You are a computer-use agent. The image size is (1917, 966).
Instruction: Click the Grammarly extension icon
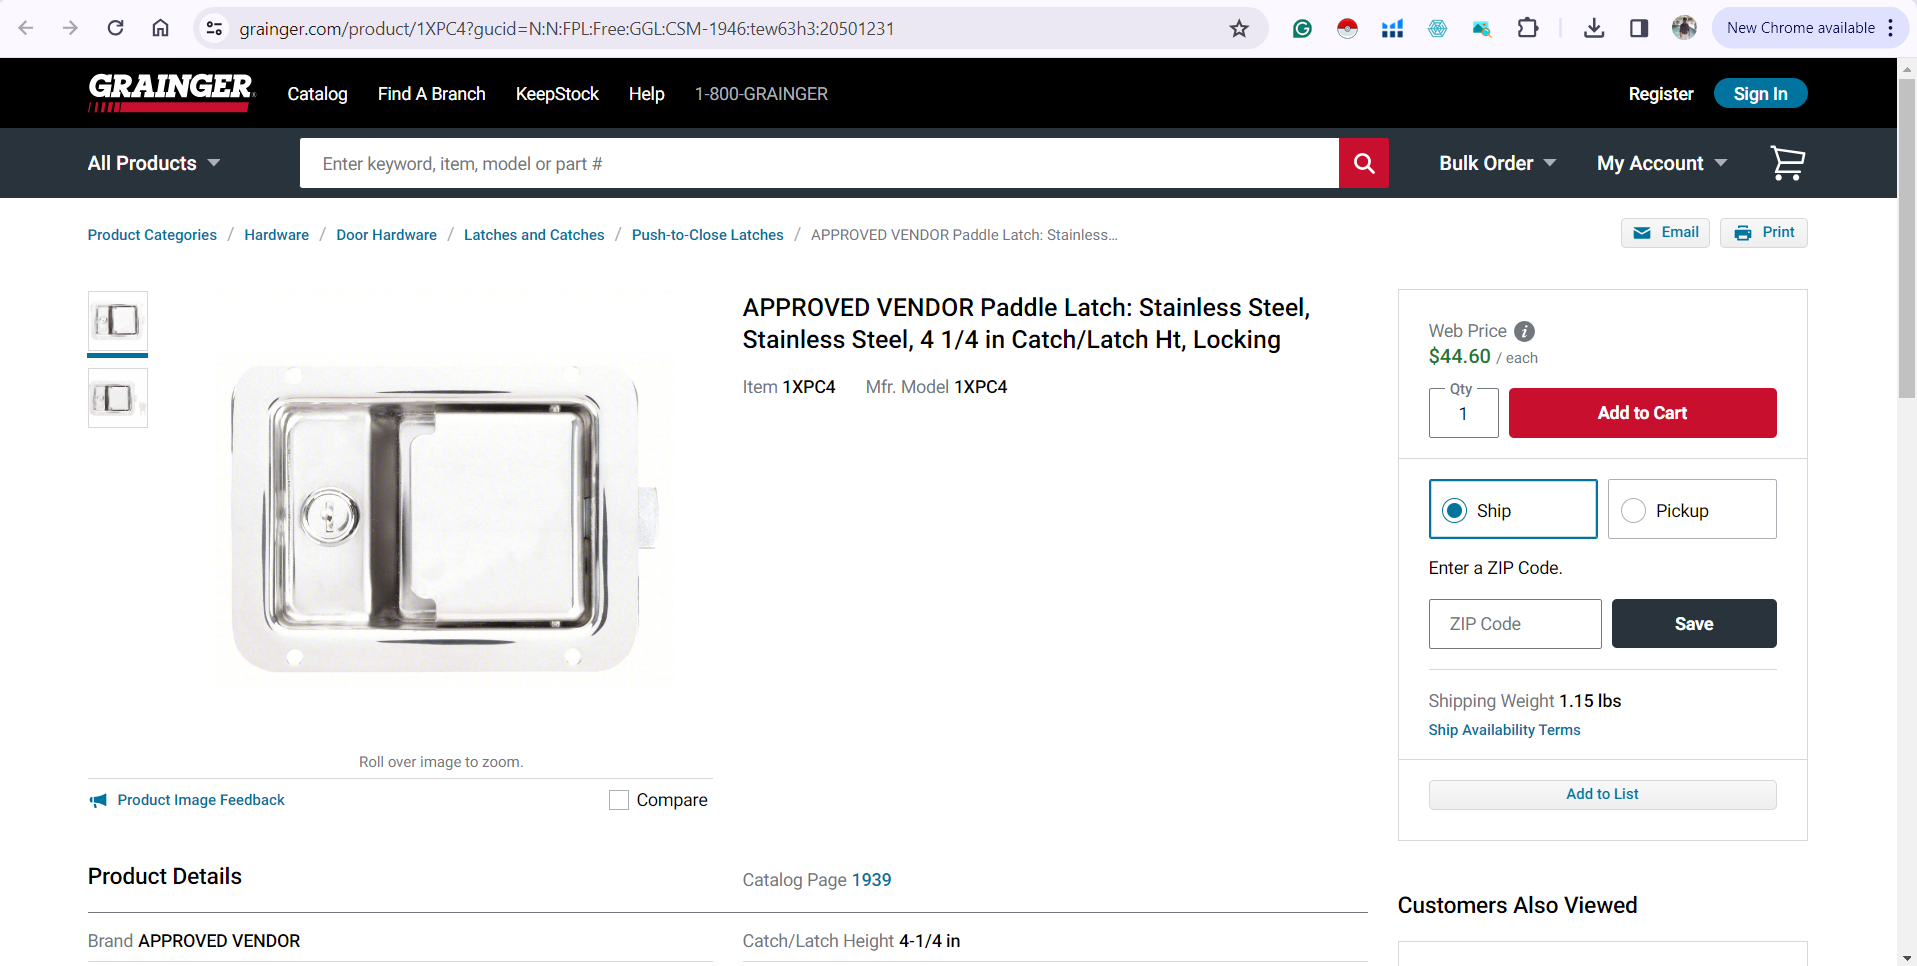tap(1302, 28)
